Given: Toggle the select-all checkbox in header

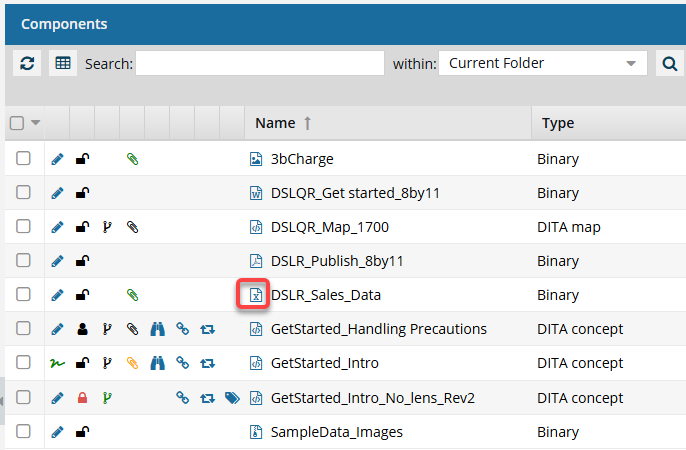Looking at the screenshot, I should [x=17, y=123].
